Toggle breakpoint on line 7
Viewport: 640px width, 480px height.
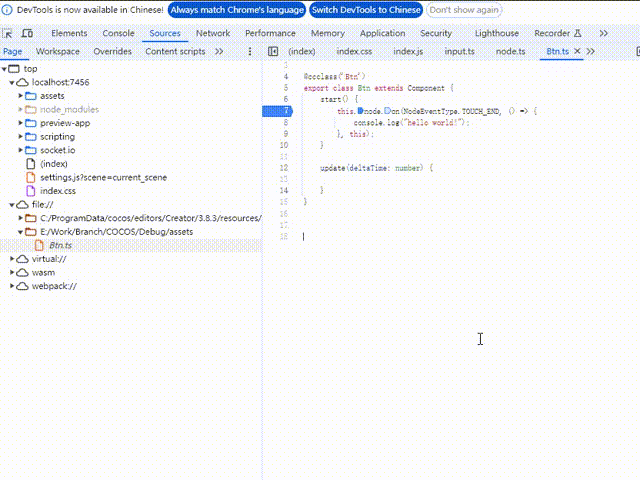[286, 111]
